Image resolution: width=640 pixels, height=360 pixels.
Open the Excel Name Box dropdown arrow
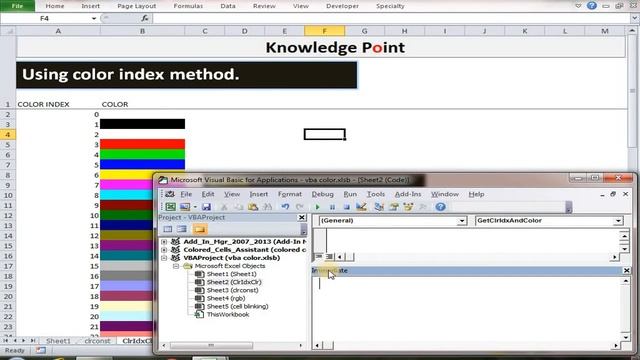tap(93, 18)
